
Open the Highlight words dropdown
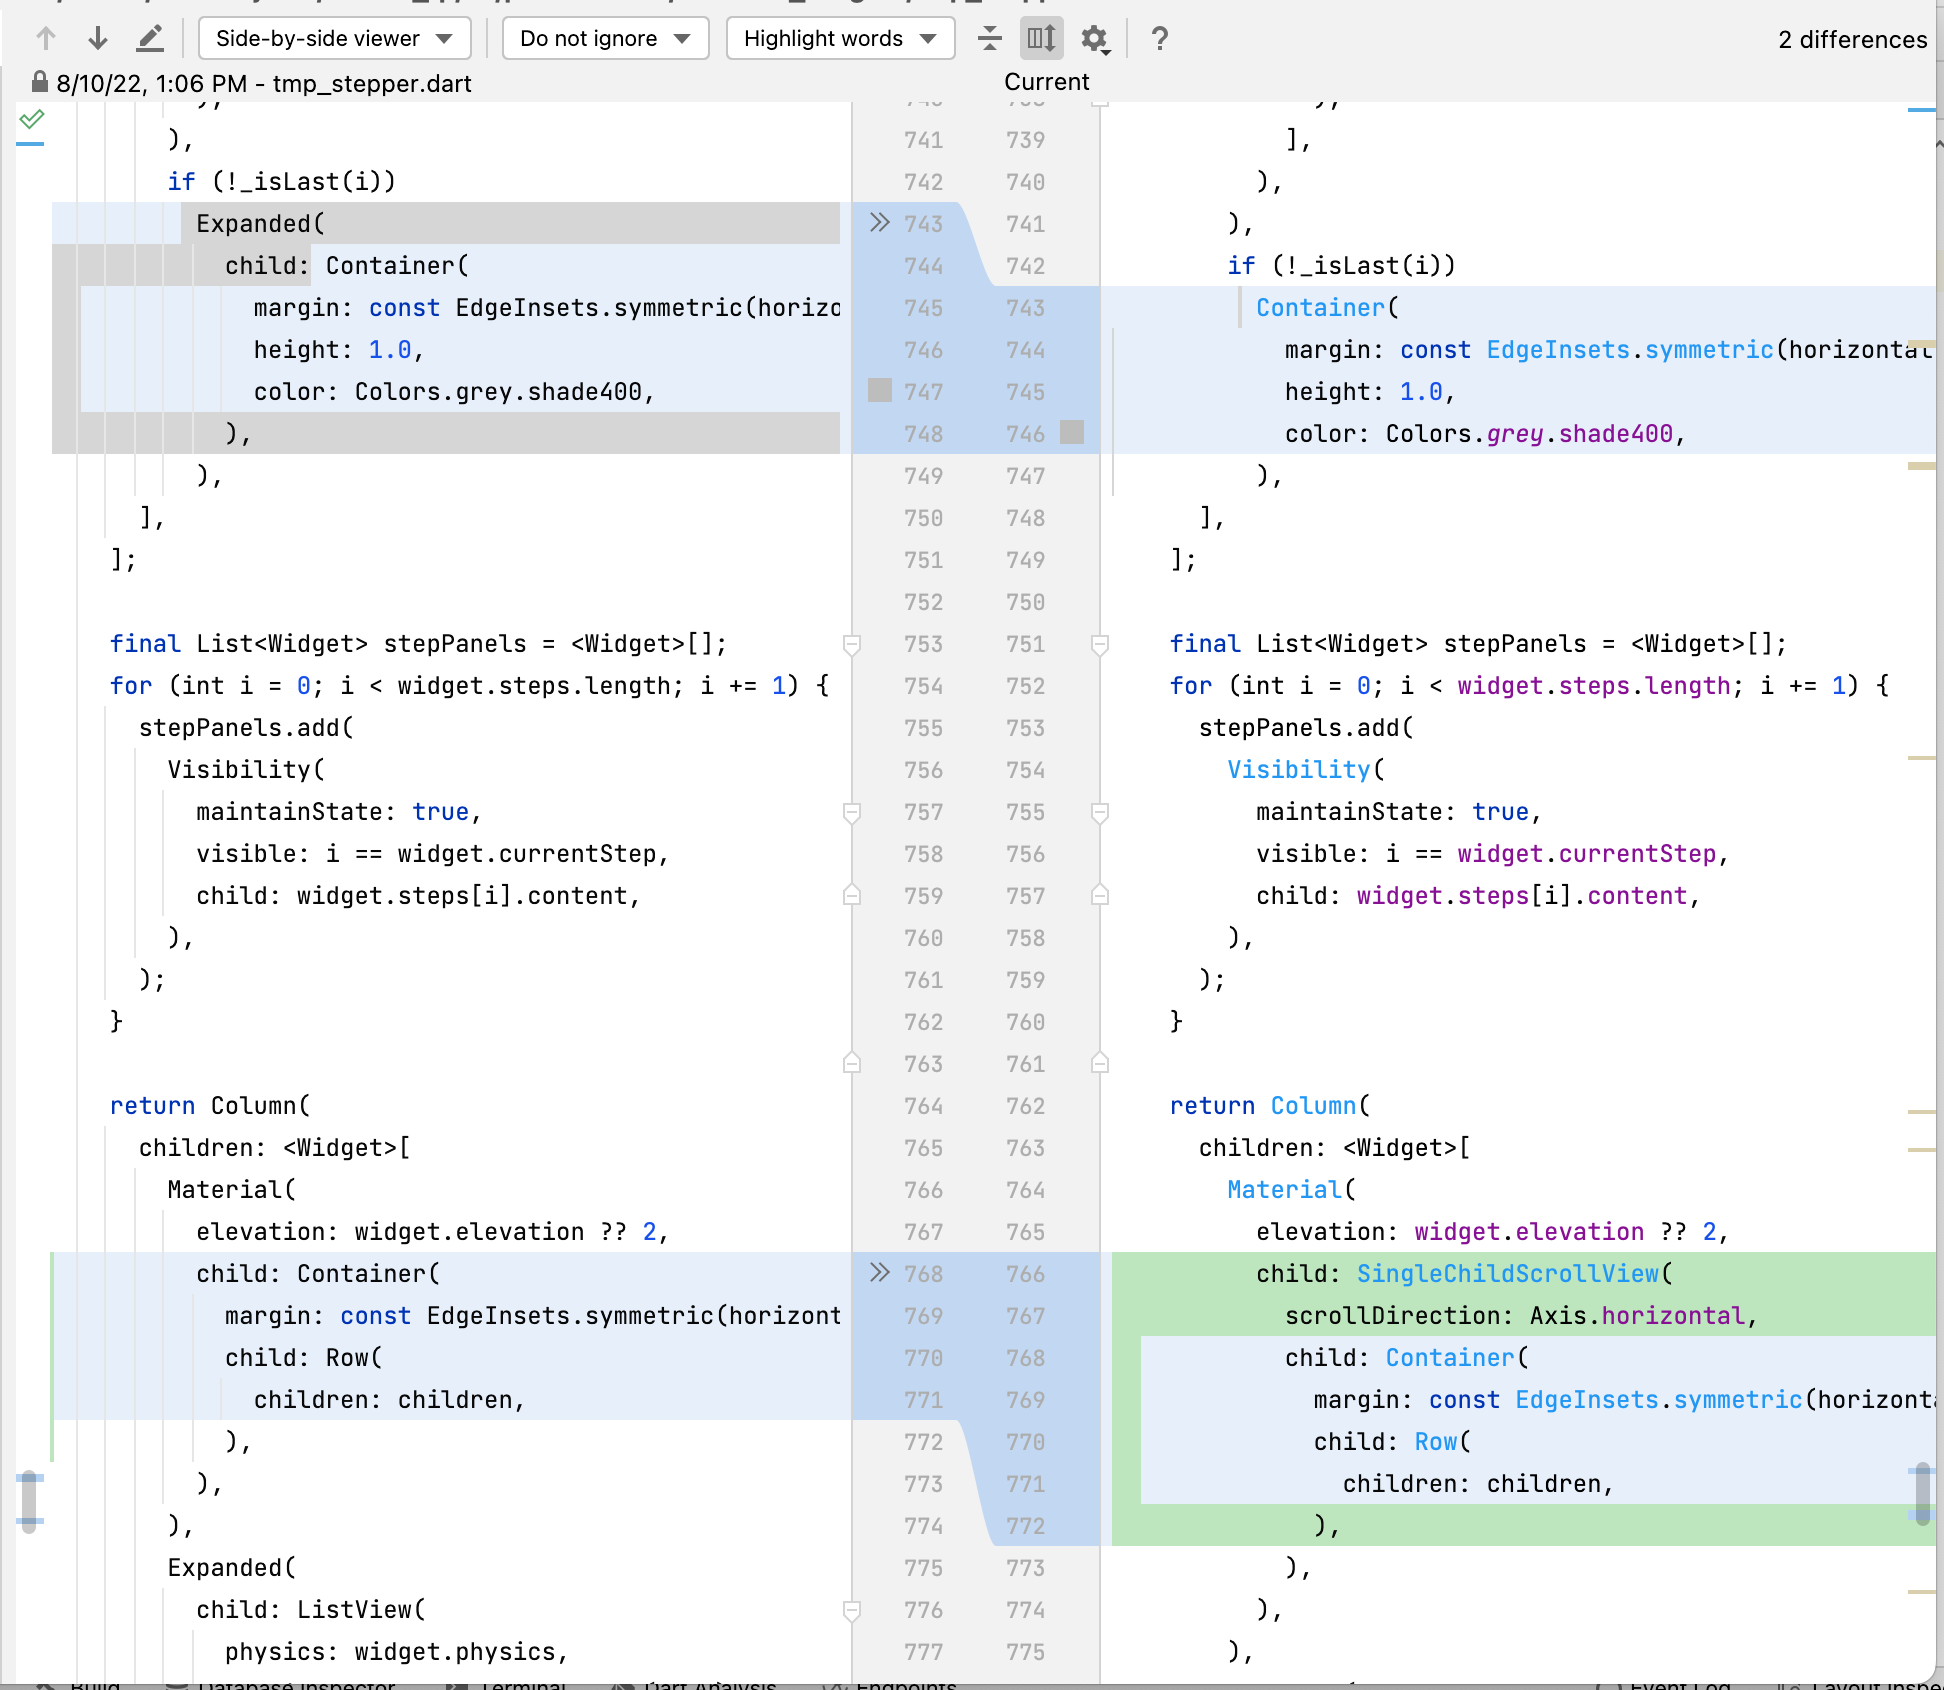coord(839,39)
